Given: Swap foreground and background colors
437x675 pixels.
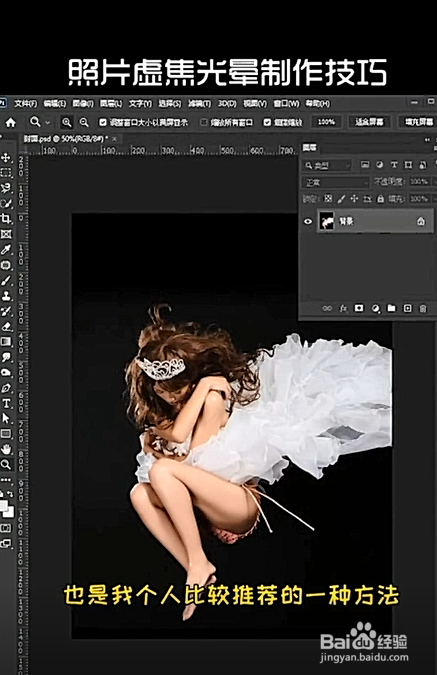Looking at the screenshot, I should point(10,494).
